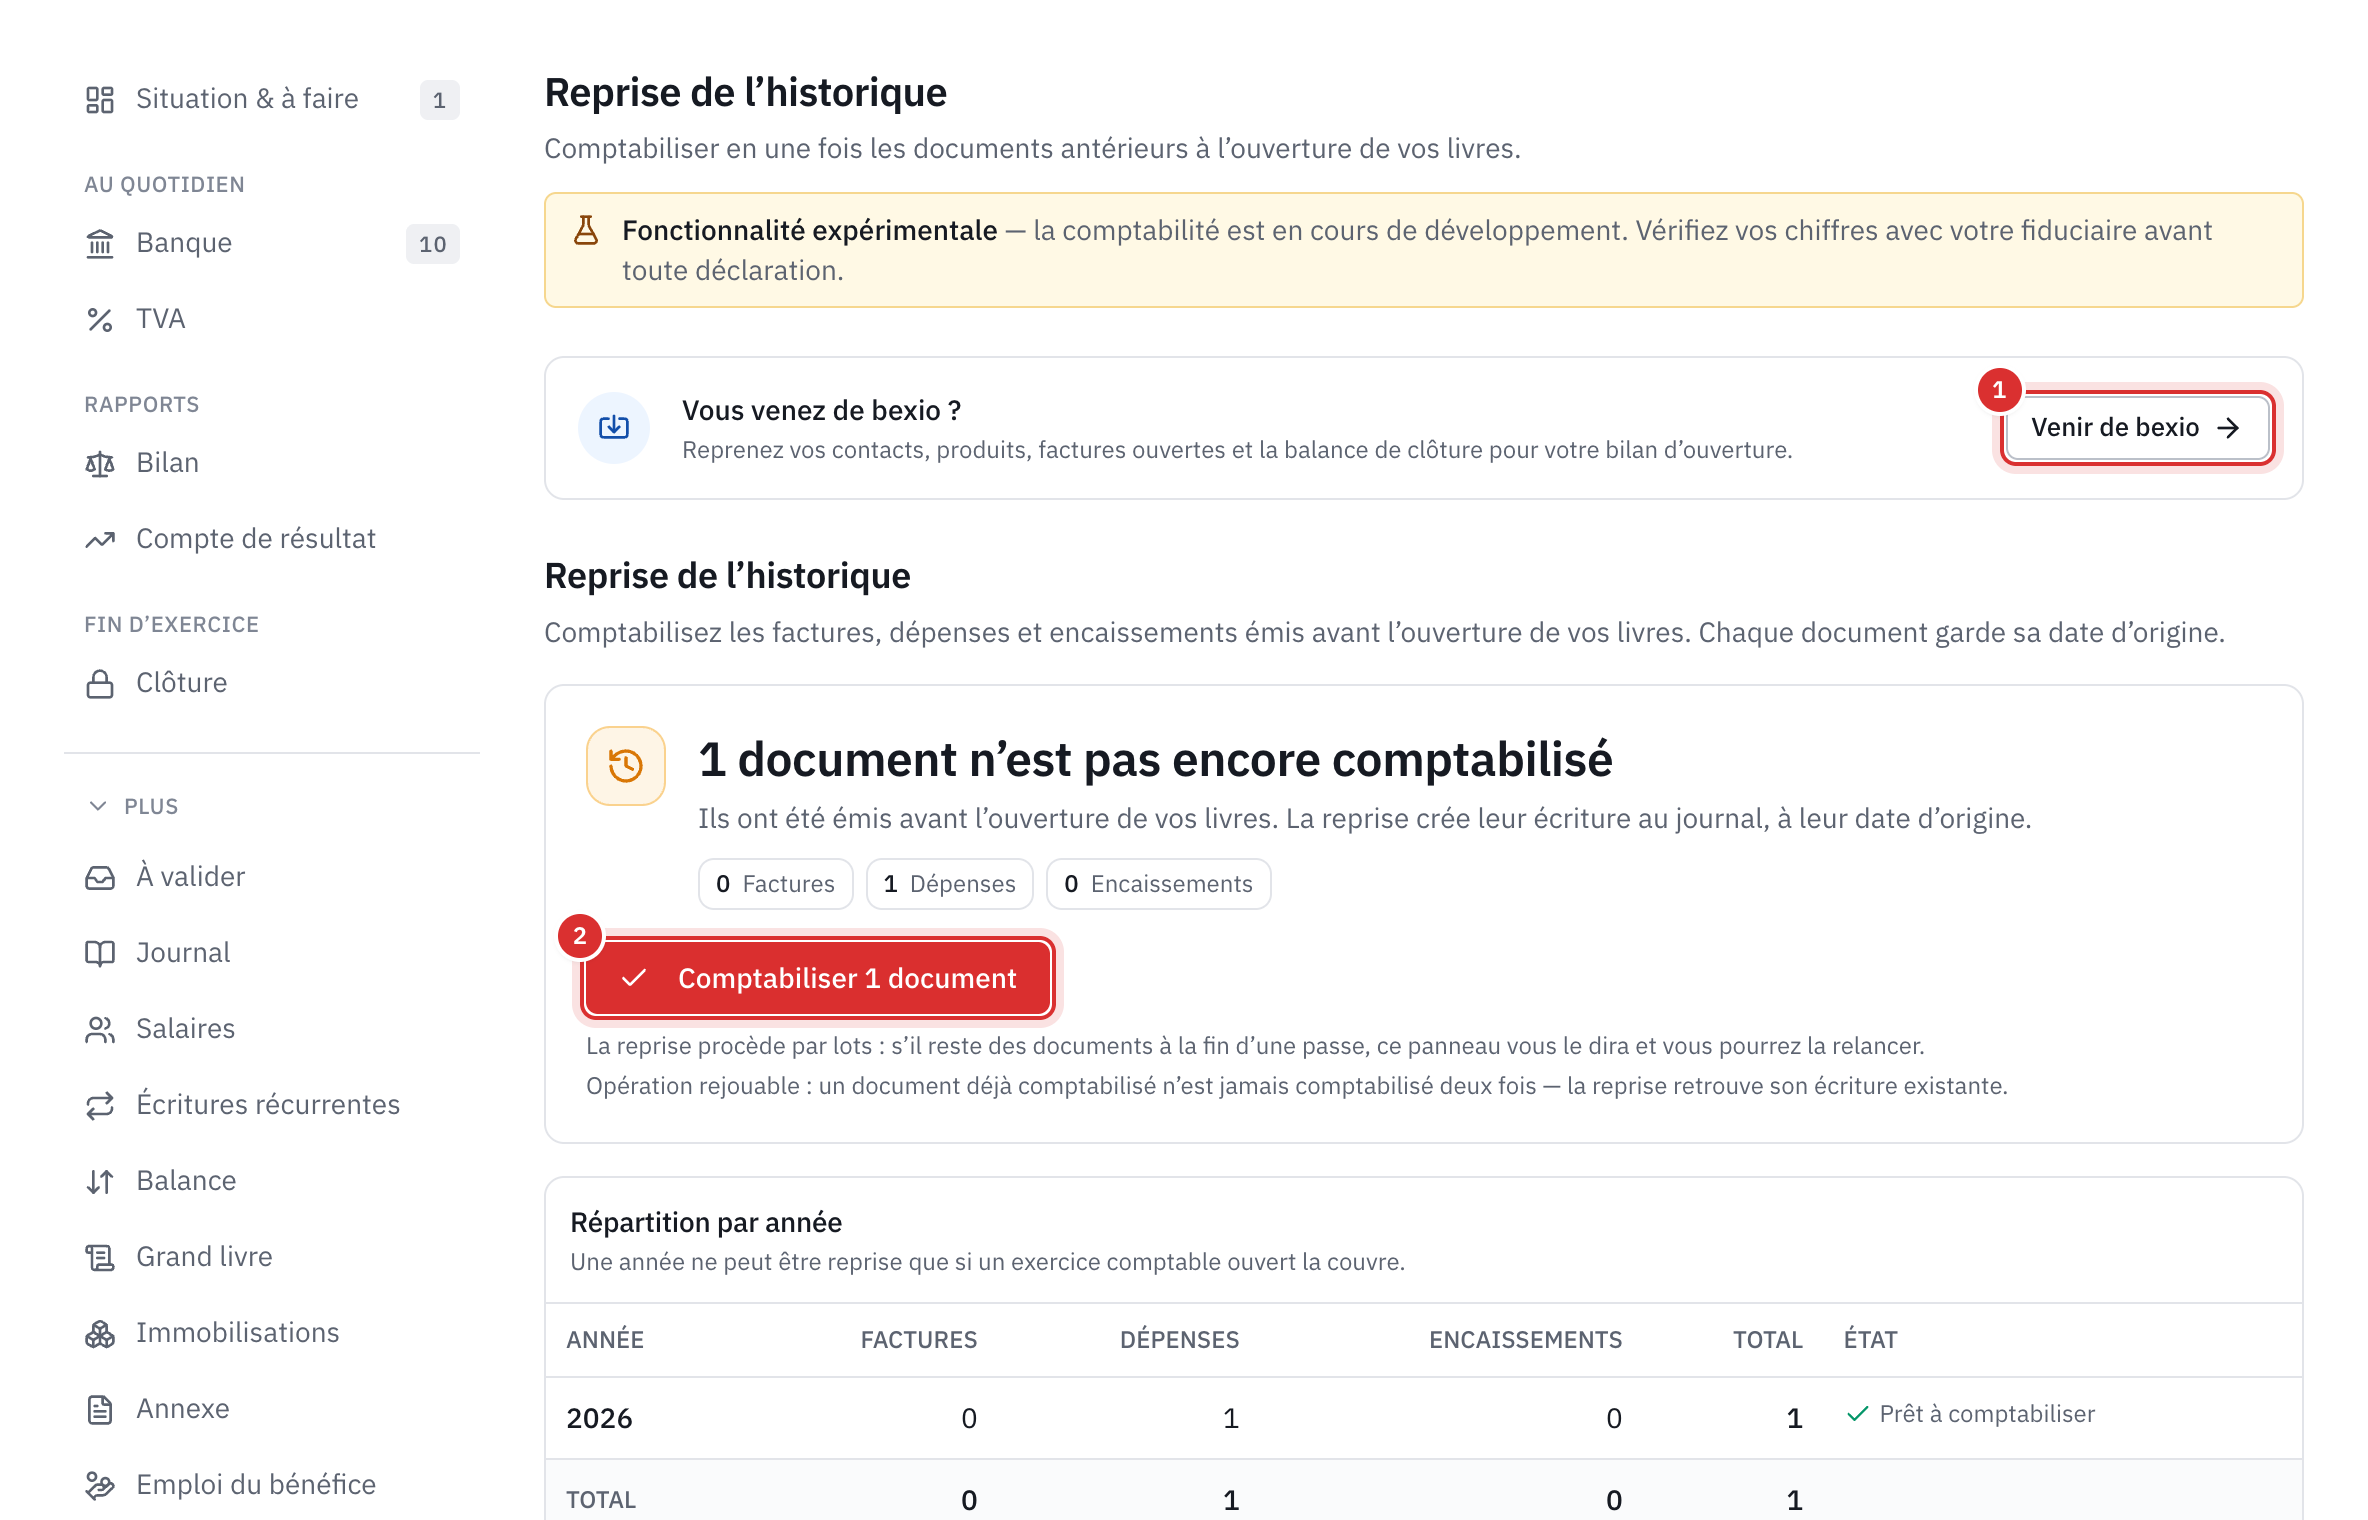Click the Grand livre scroll icon
The width and height of the screenshot is (2368, 1520).
[x=100, y=1257]
